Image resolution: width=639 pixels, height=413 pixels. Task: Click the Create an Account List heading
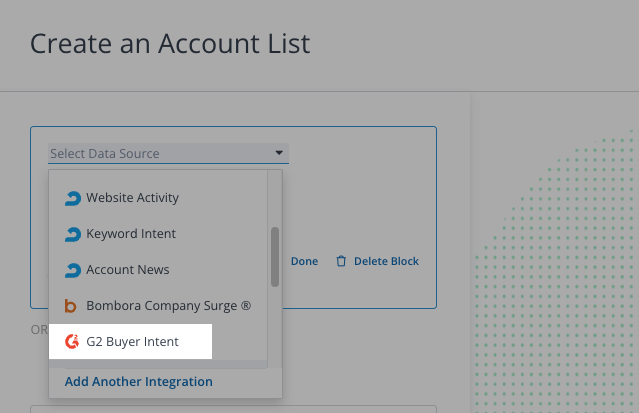[x=170, y=43]
